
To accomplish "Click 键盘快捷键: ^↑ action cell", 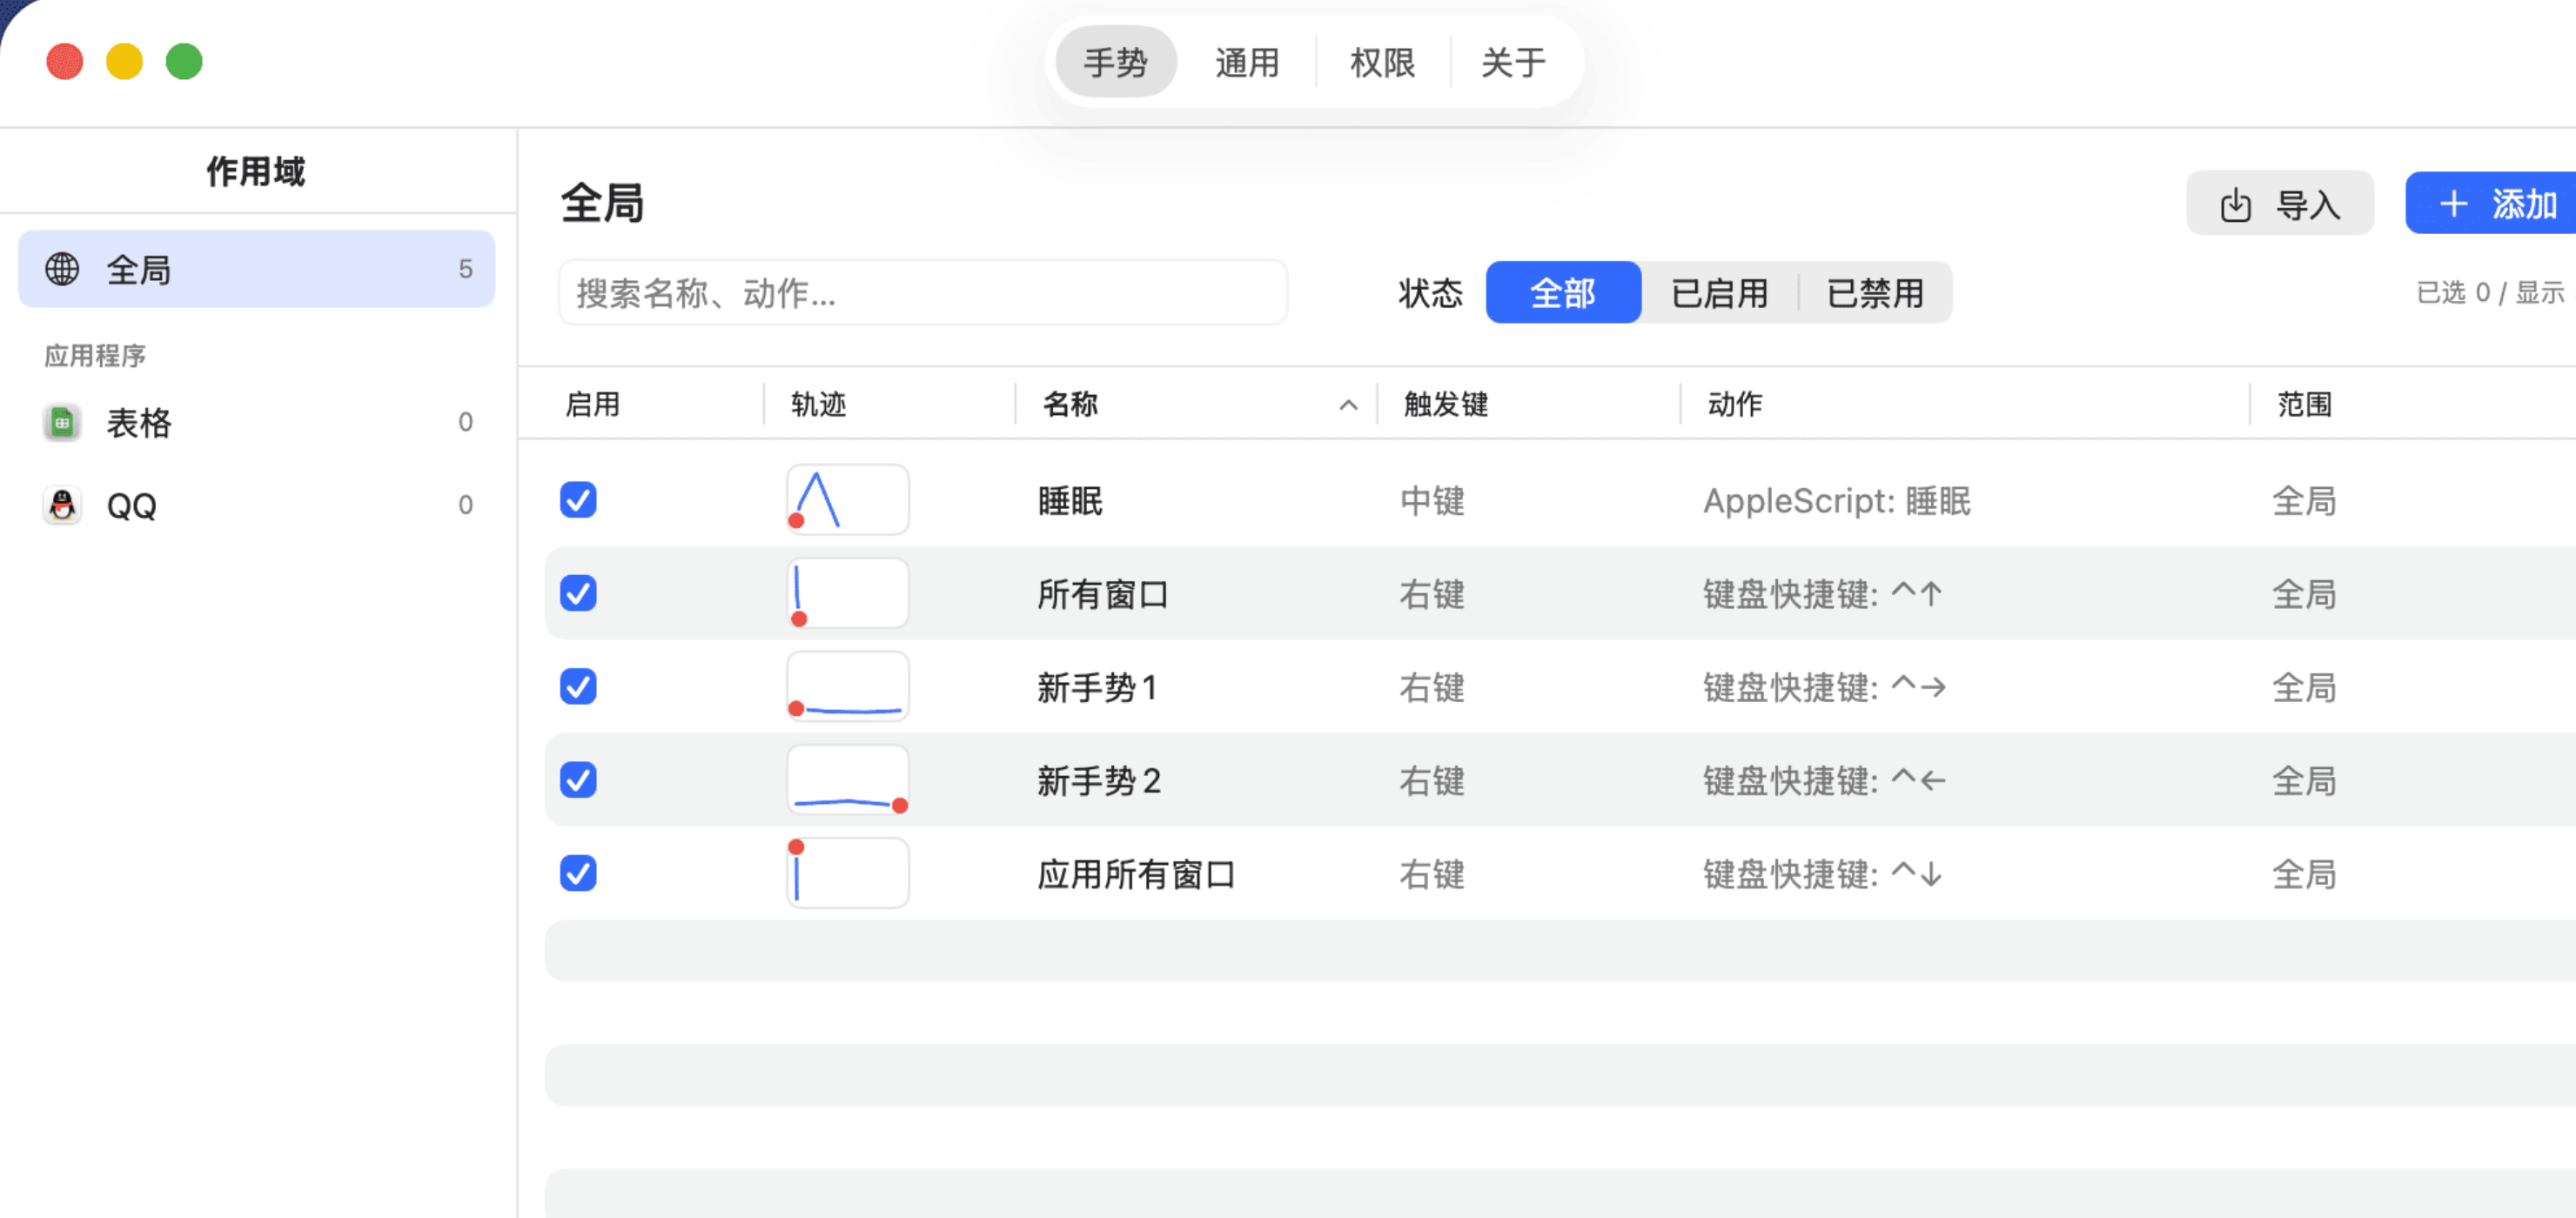I will [1823, 594].
